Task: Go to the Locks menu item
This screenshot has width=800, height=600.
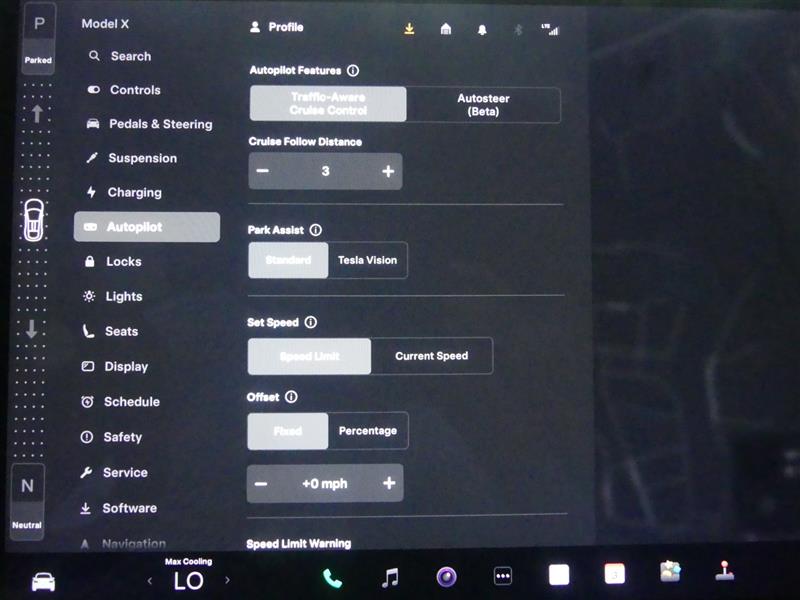Action: pyautogui.click(x=123, y=262)
